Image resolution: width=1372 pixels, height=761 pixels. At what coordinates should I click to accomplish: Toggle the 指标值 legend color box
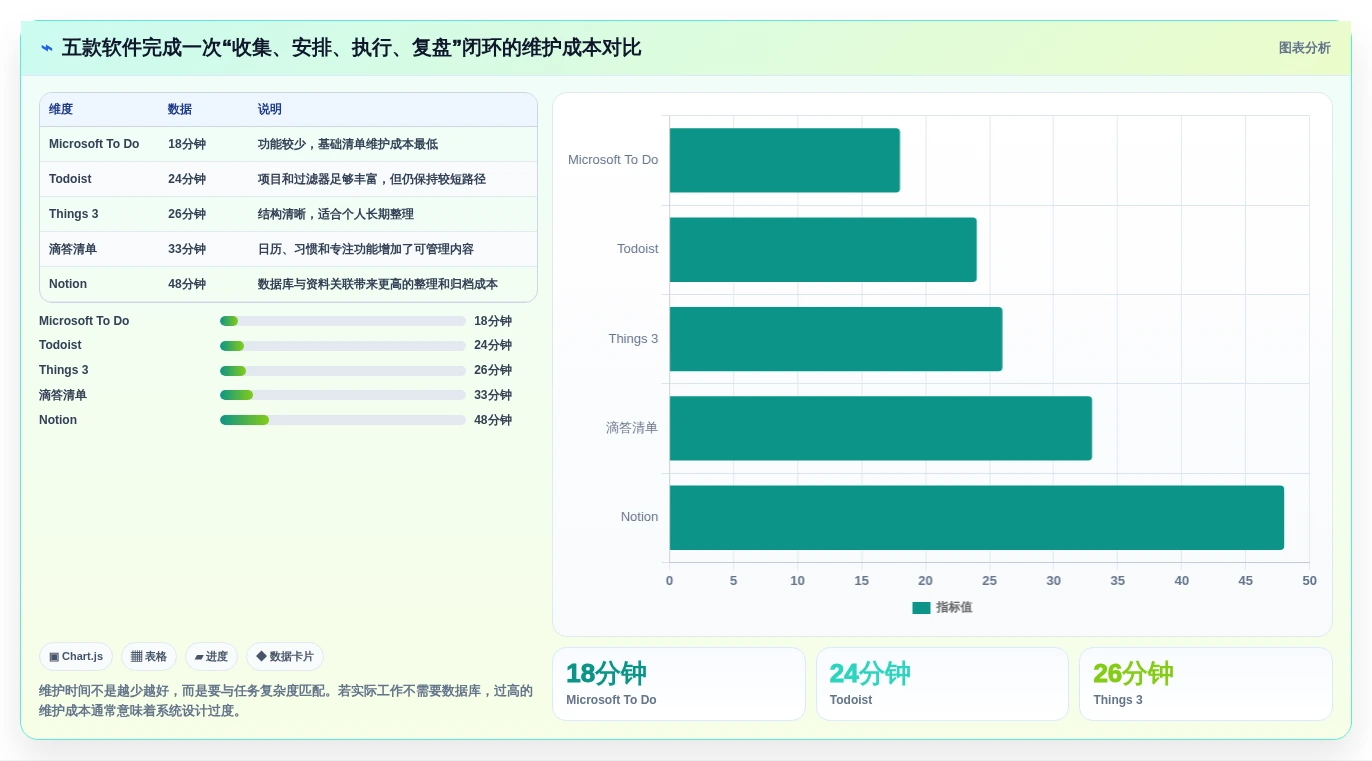pyautogui.click(x=921, y=608)
